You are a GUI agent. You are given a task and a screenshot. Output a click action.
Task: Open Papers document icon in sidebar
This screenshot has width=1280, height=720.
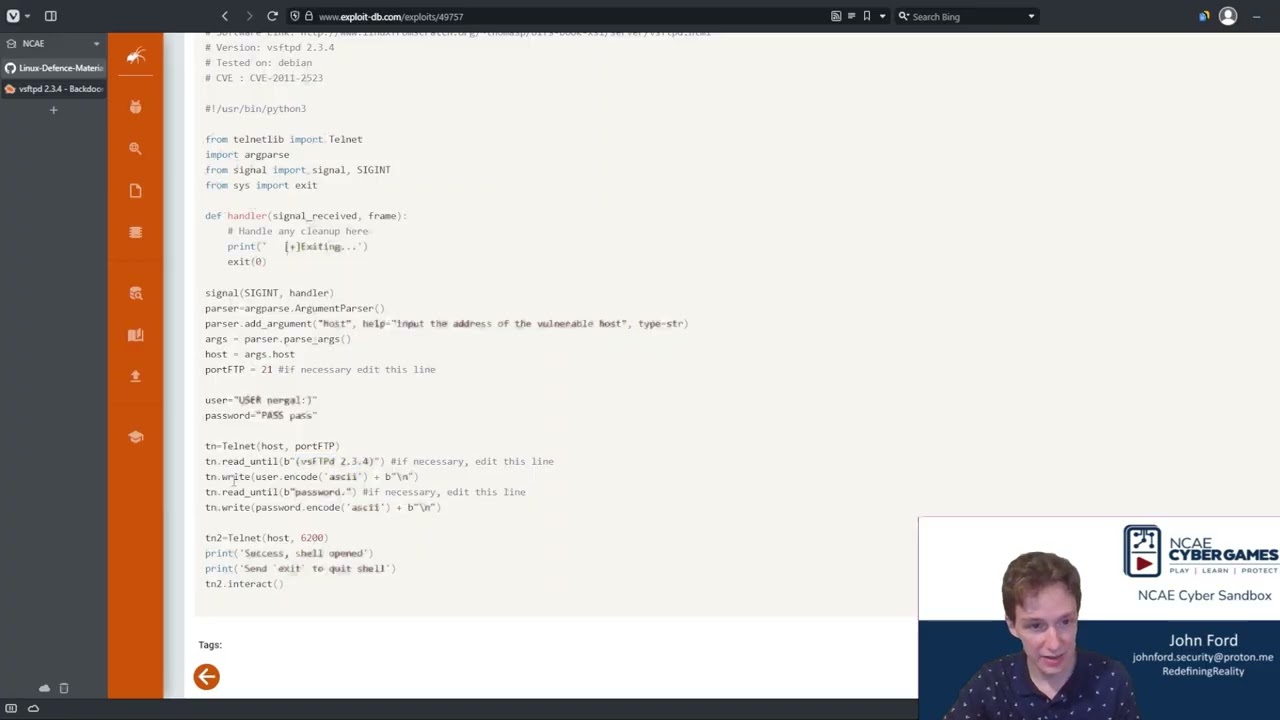click(135, 190)
